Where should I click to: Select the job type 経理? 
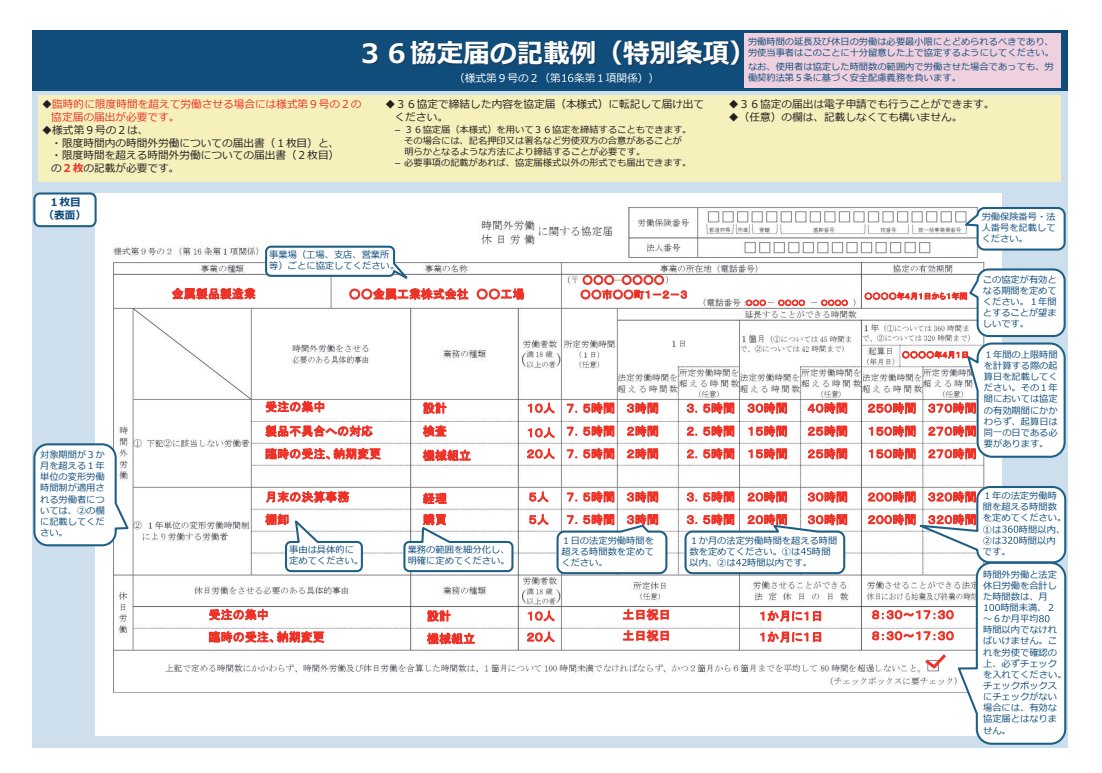click(x=434, y=498)
